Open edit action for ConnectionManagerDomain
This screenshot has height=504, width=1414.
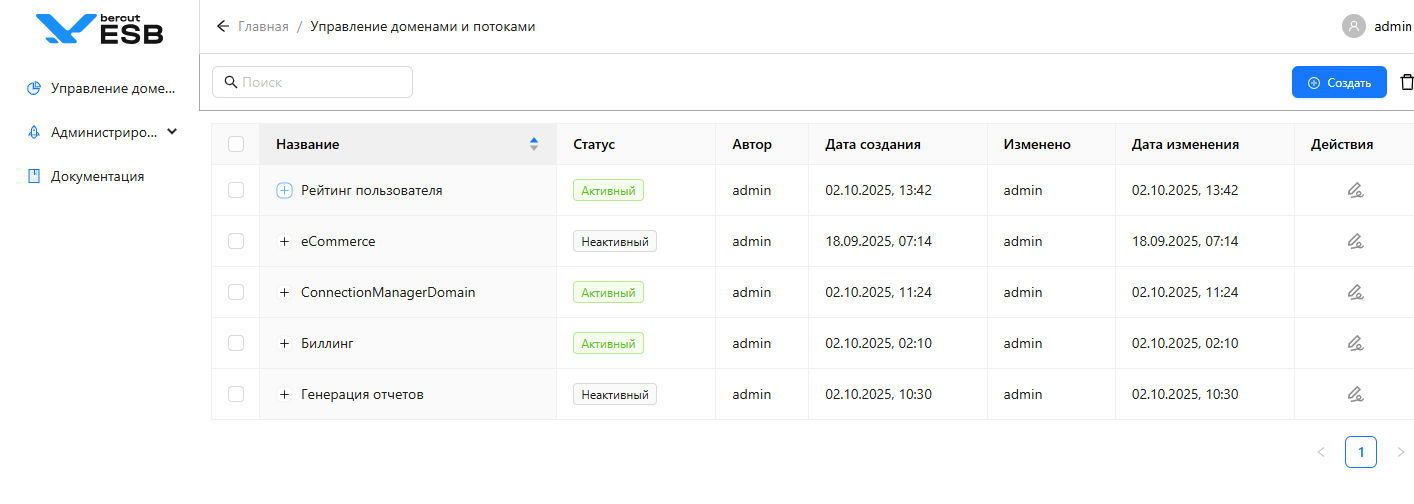tap(1355, 292)
